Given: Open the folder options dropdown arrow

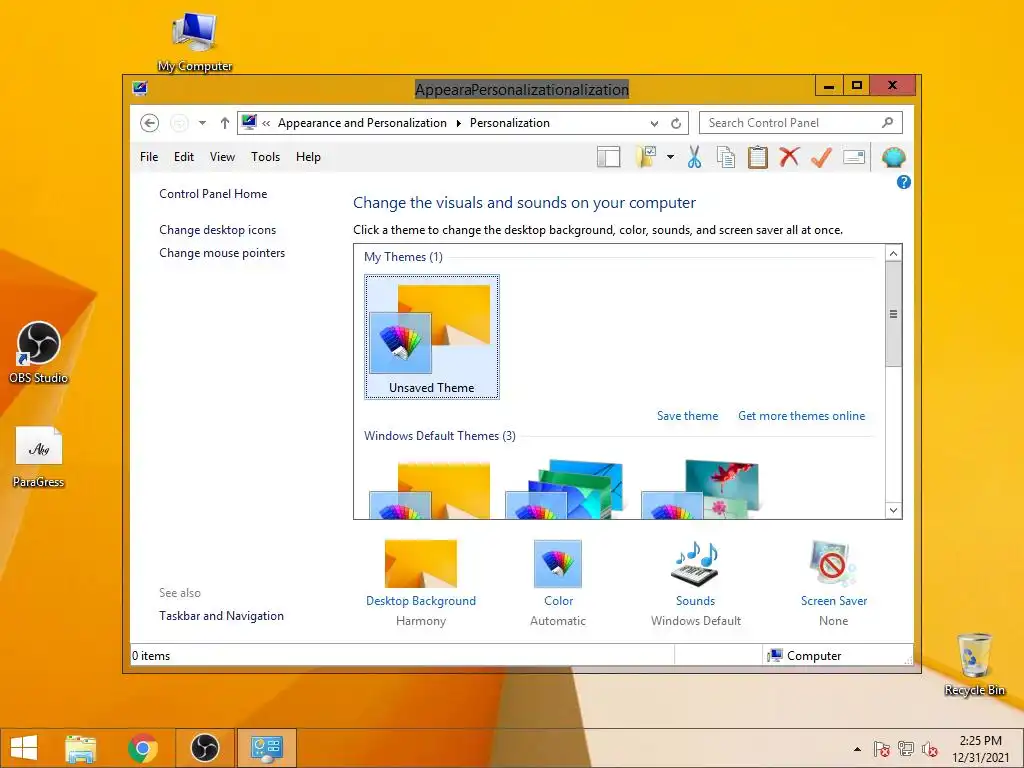Looking at the screenshot, I should coord(670,157).
